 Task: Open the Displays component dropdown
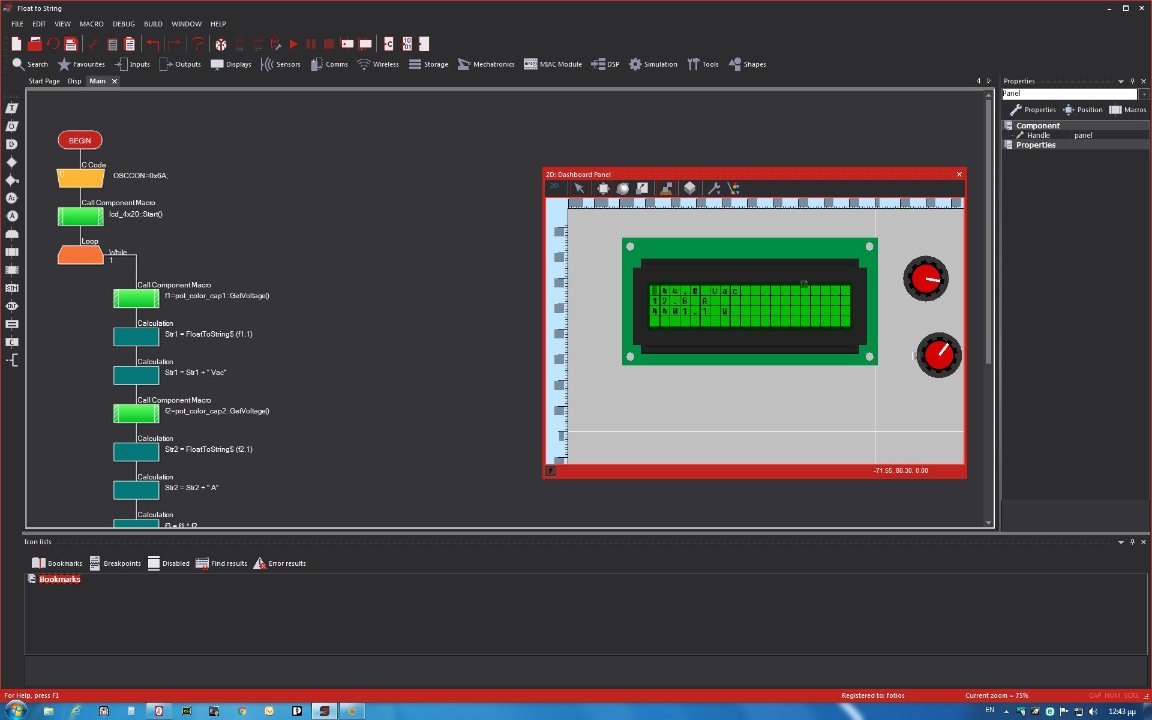tap(231, 65)
